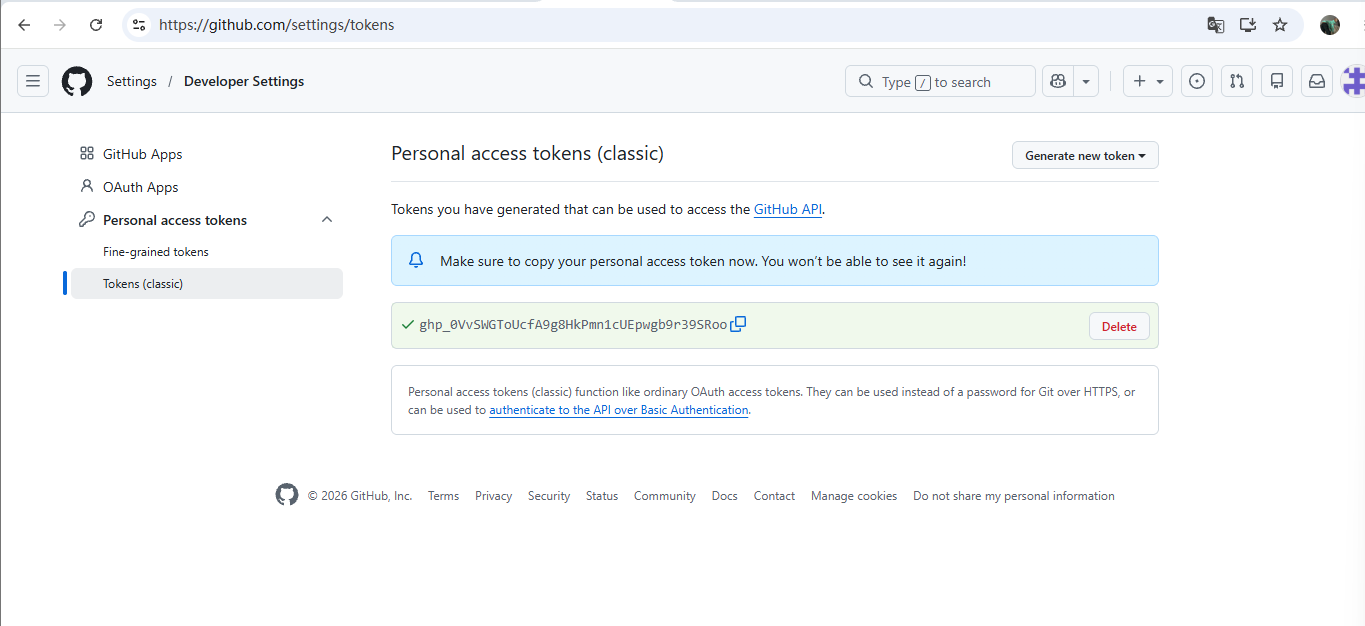The image size is (1365, 626).
Task: Open the Issues icon in header
Action: coord(1197,81)
